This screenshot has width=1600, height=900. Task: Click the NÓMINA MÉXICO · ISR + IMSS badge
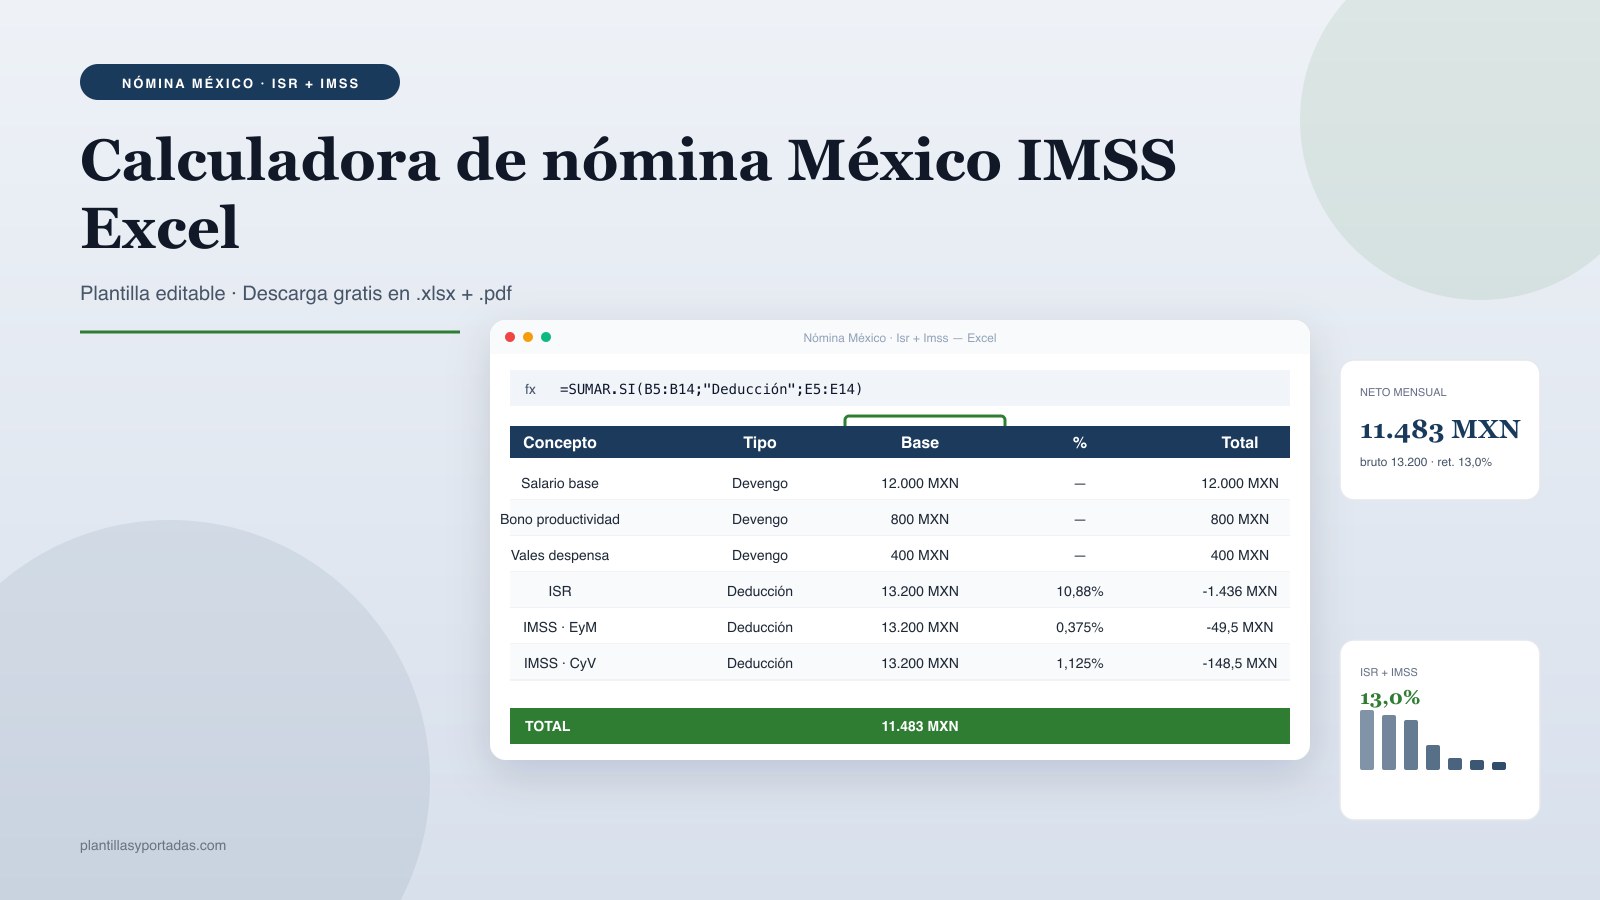(240, 82)
